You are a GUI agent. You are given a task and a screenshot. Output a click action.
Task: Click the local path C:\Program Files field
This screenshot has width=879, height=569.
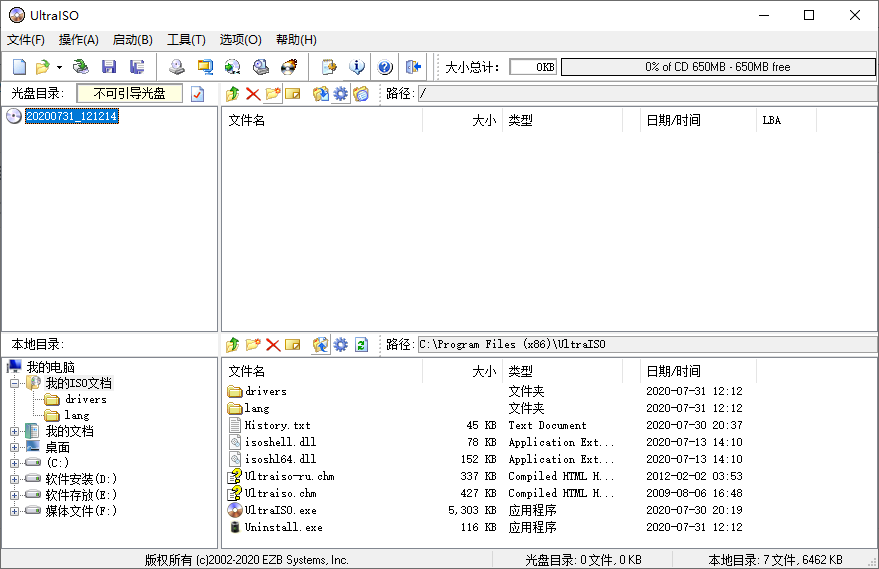pos(647,344)
